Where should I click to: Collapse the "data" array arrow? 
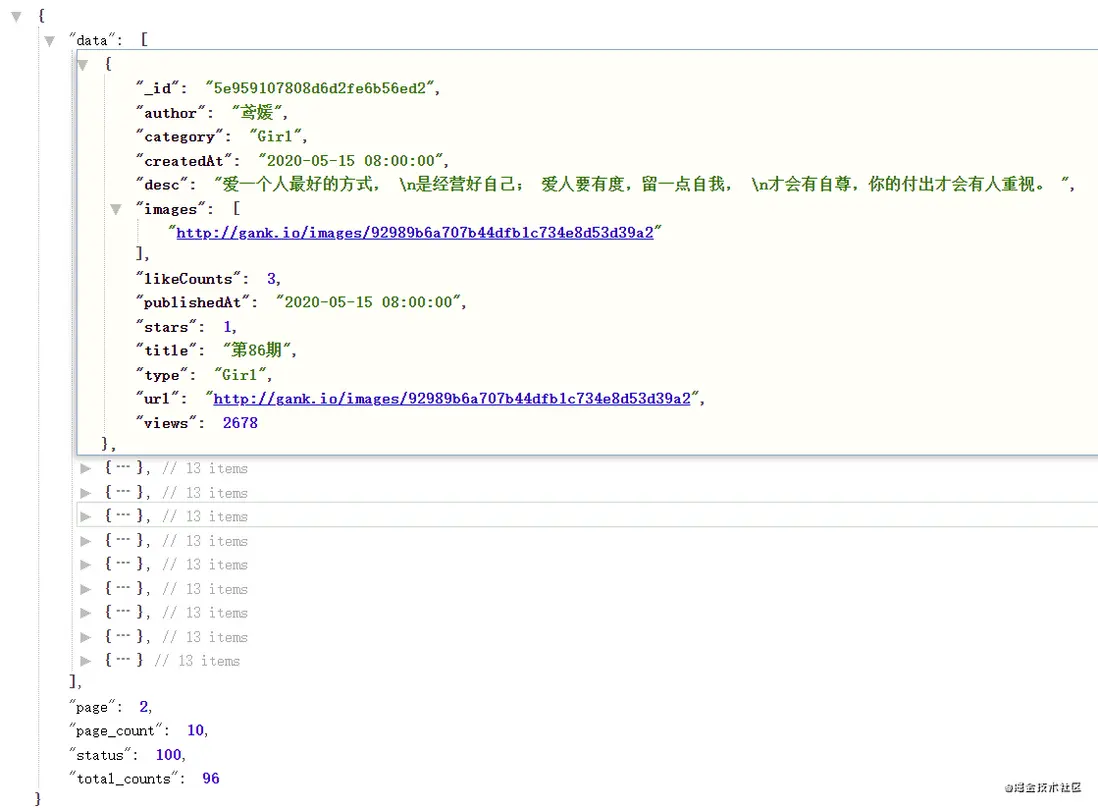(x=49, y=41)
